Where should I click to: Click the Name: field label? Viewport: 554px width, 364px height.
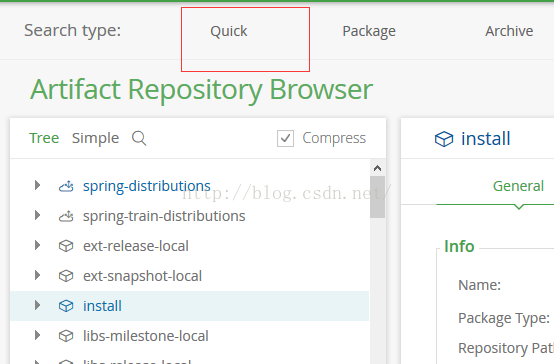(x=479, y=285)
